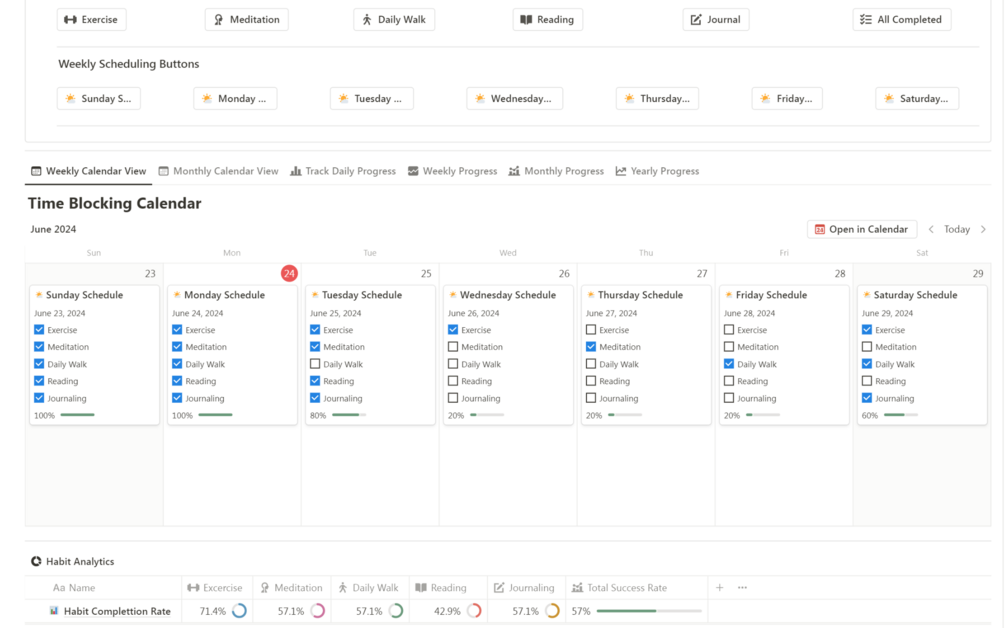Click the Habit Completion Rate row icon
The height and width of the screenshot is (628, 1005).
[x=54, y=611]
